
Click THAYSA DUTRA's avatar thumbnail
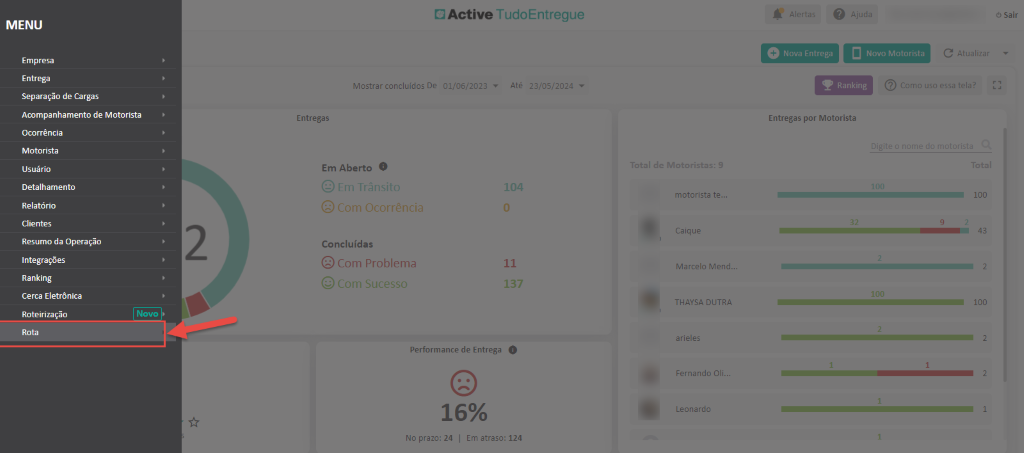[648, 300]
